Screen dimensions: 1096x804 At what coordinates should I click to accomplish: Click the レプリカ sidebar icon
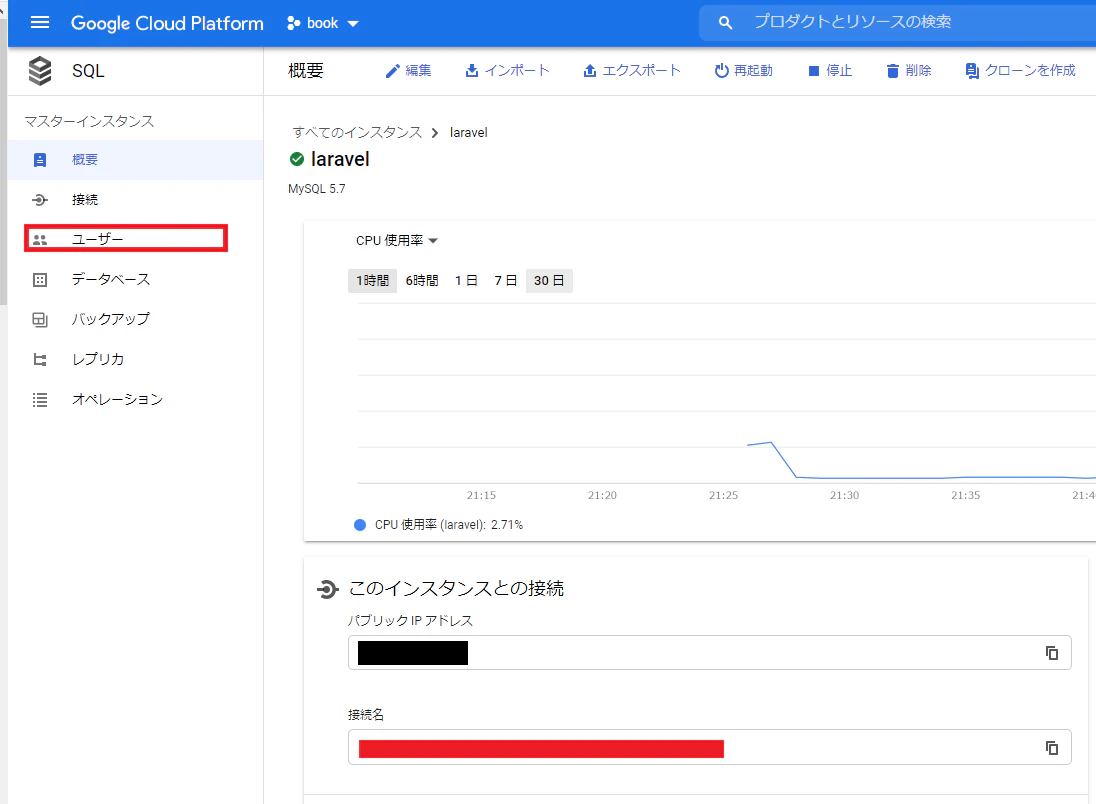(x=40, y=360)
